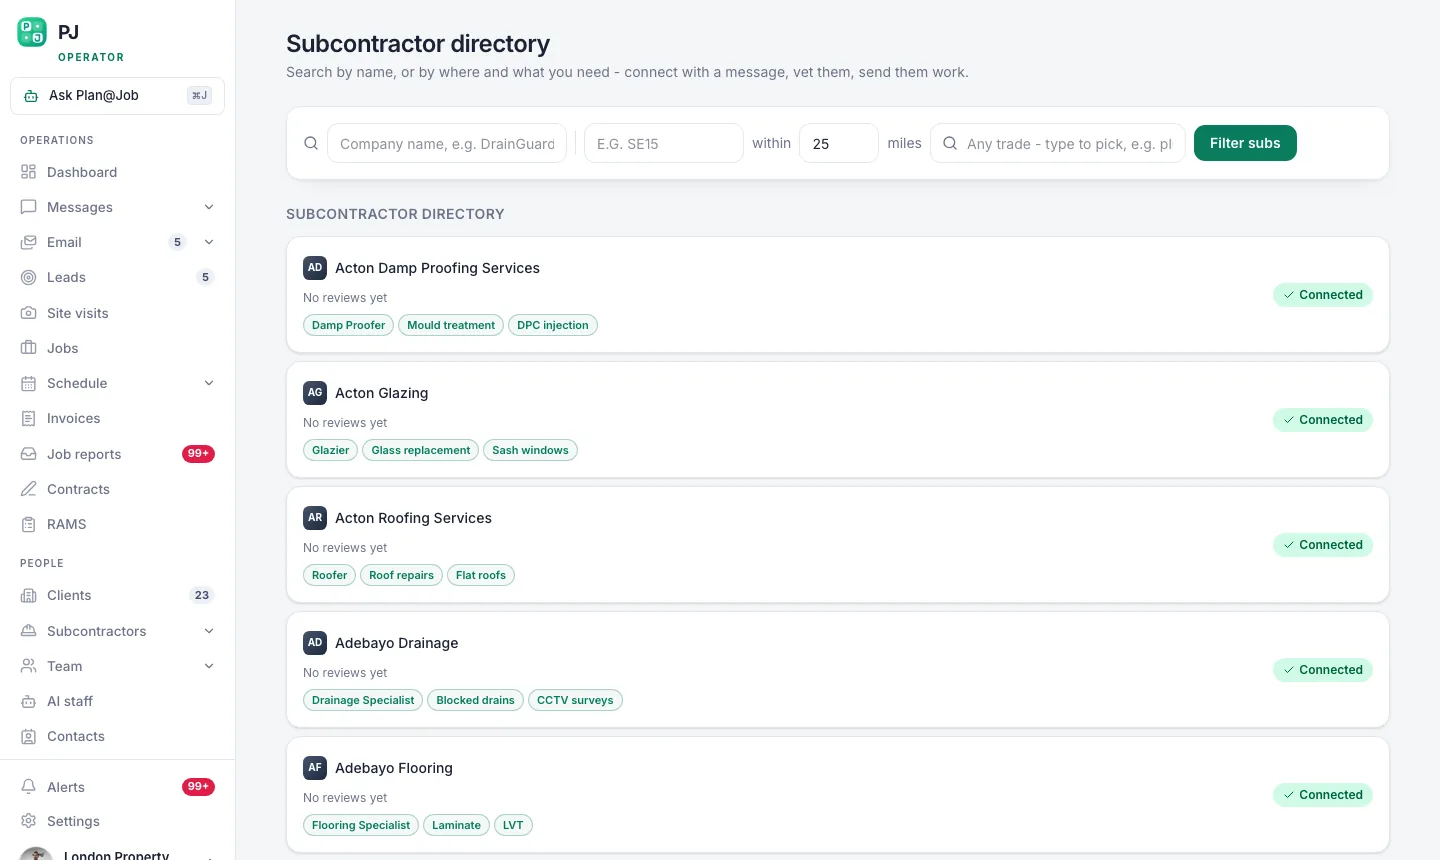
Task: Click the Contracts pen icon
Action: [28, 489]
